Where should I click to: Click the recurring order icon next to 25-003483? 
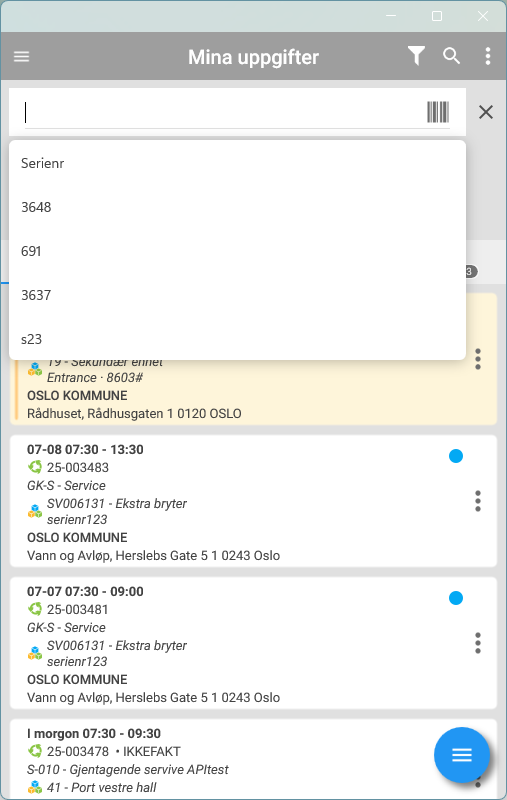pos(35,467)
